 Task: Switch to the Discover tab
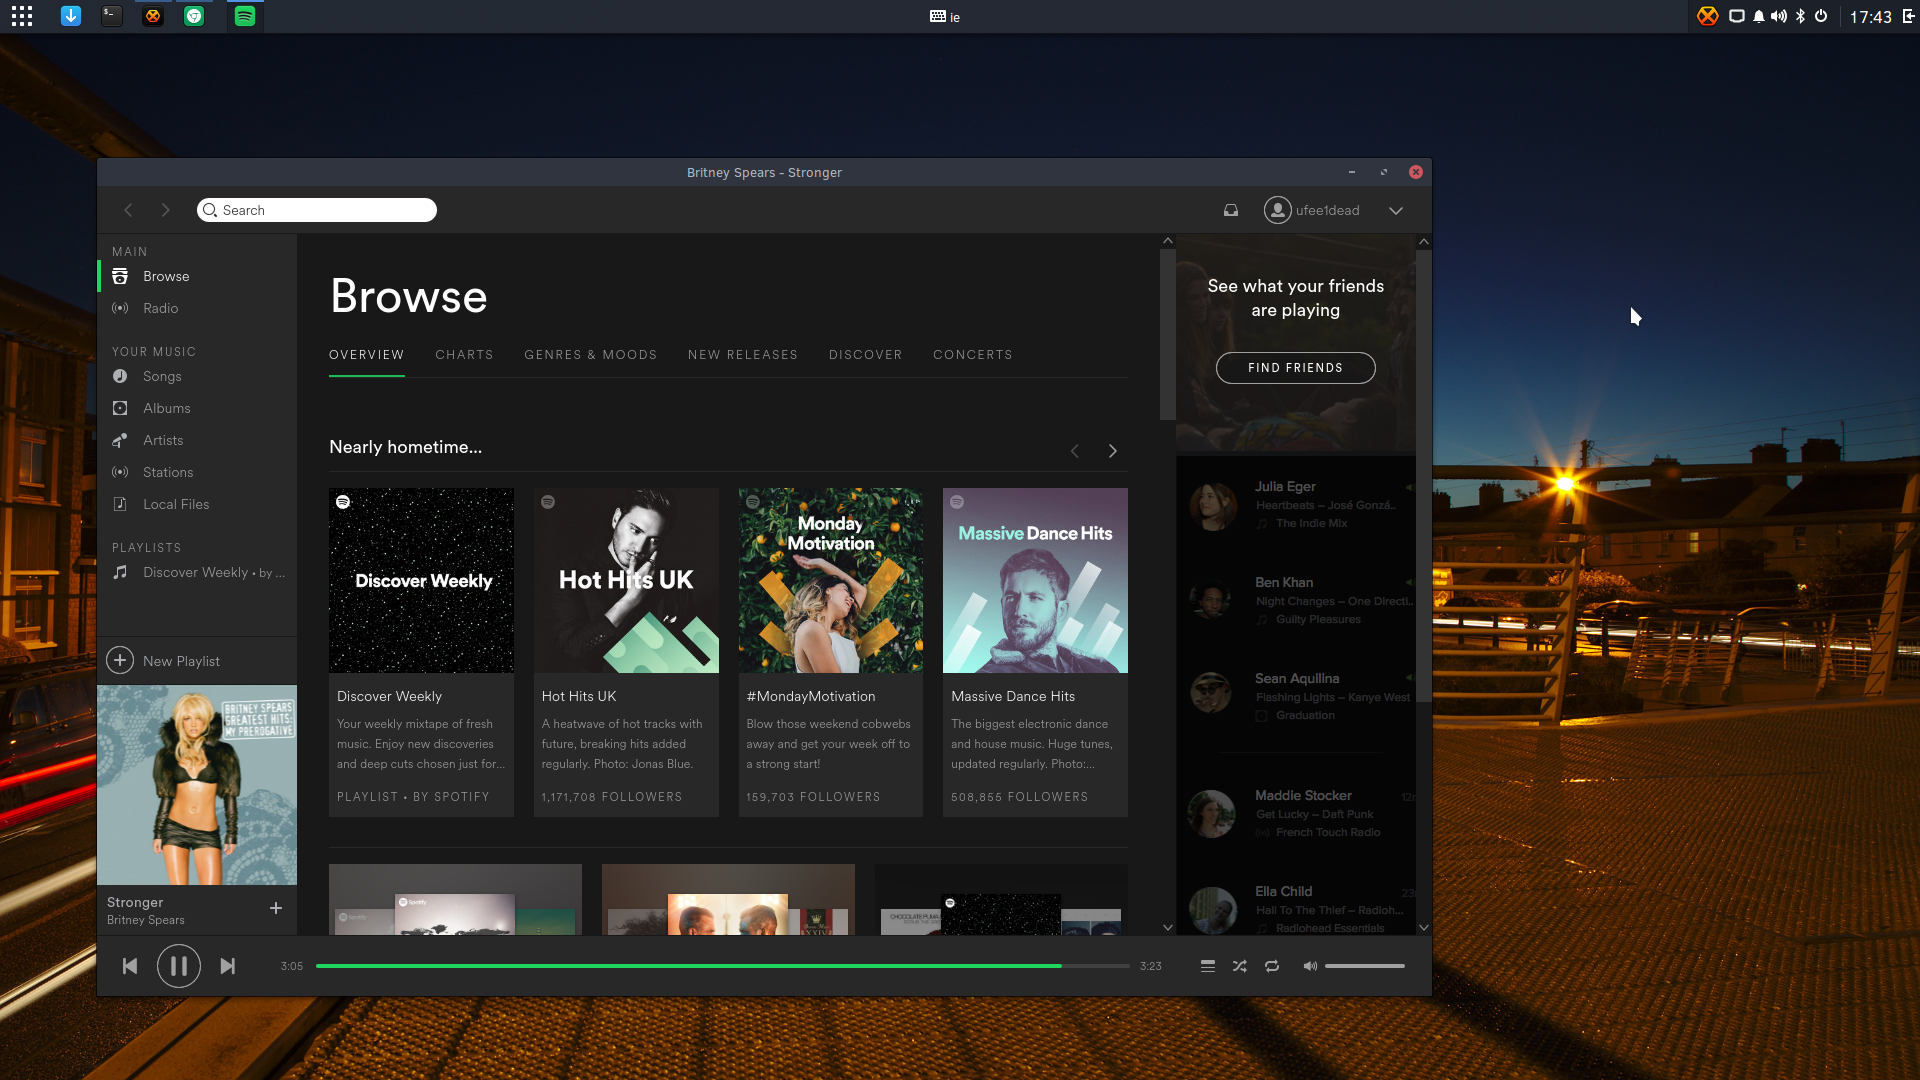866,355
